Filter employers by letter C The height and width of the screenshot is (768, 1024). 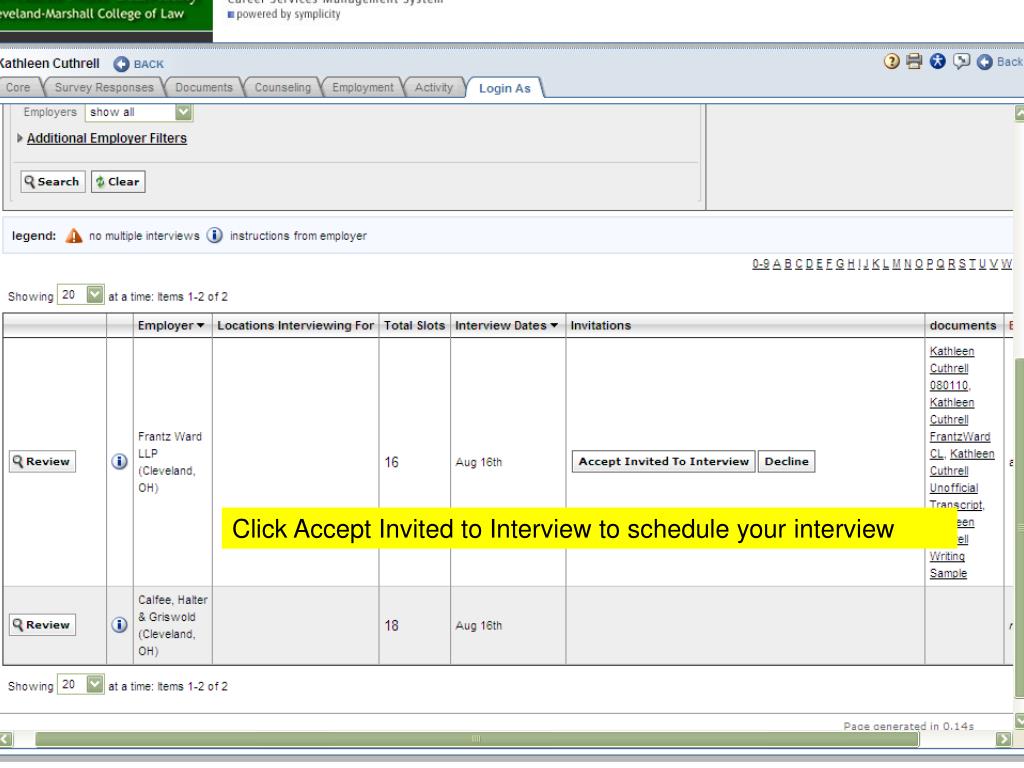(799, 264)
